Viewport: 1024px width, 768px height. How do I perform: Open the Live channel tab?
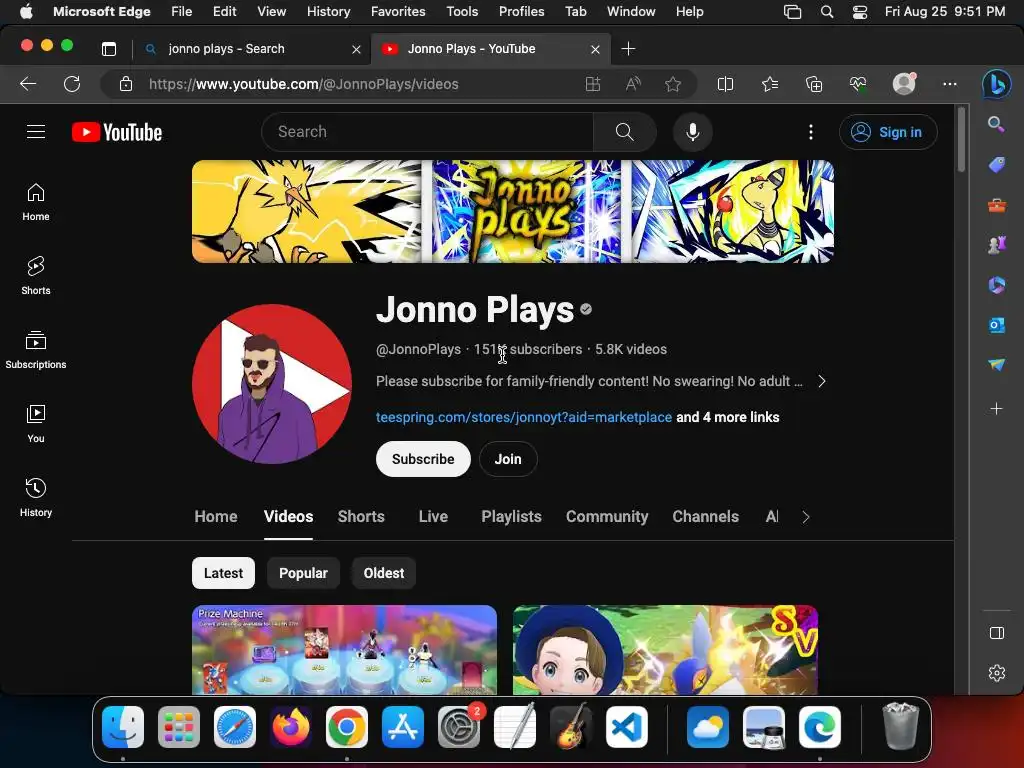click(433, 517)
